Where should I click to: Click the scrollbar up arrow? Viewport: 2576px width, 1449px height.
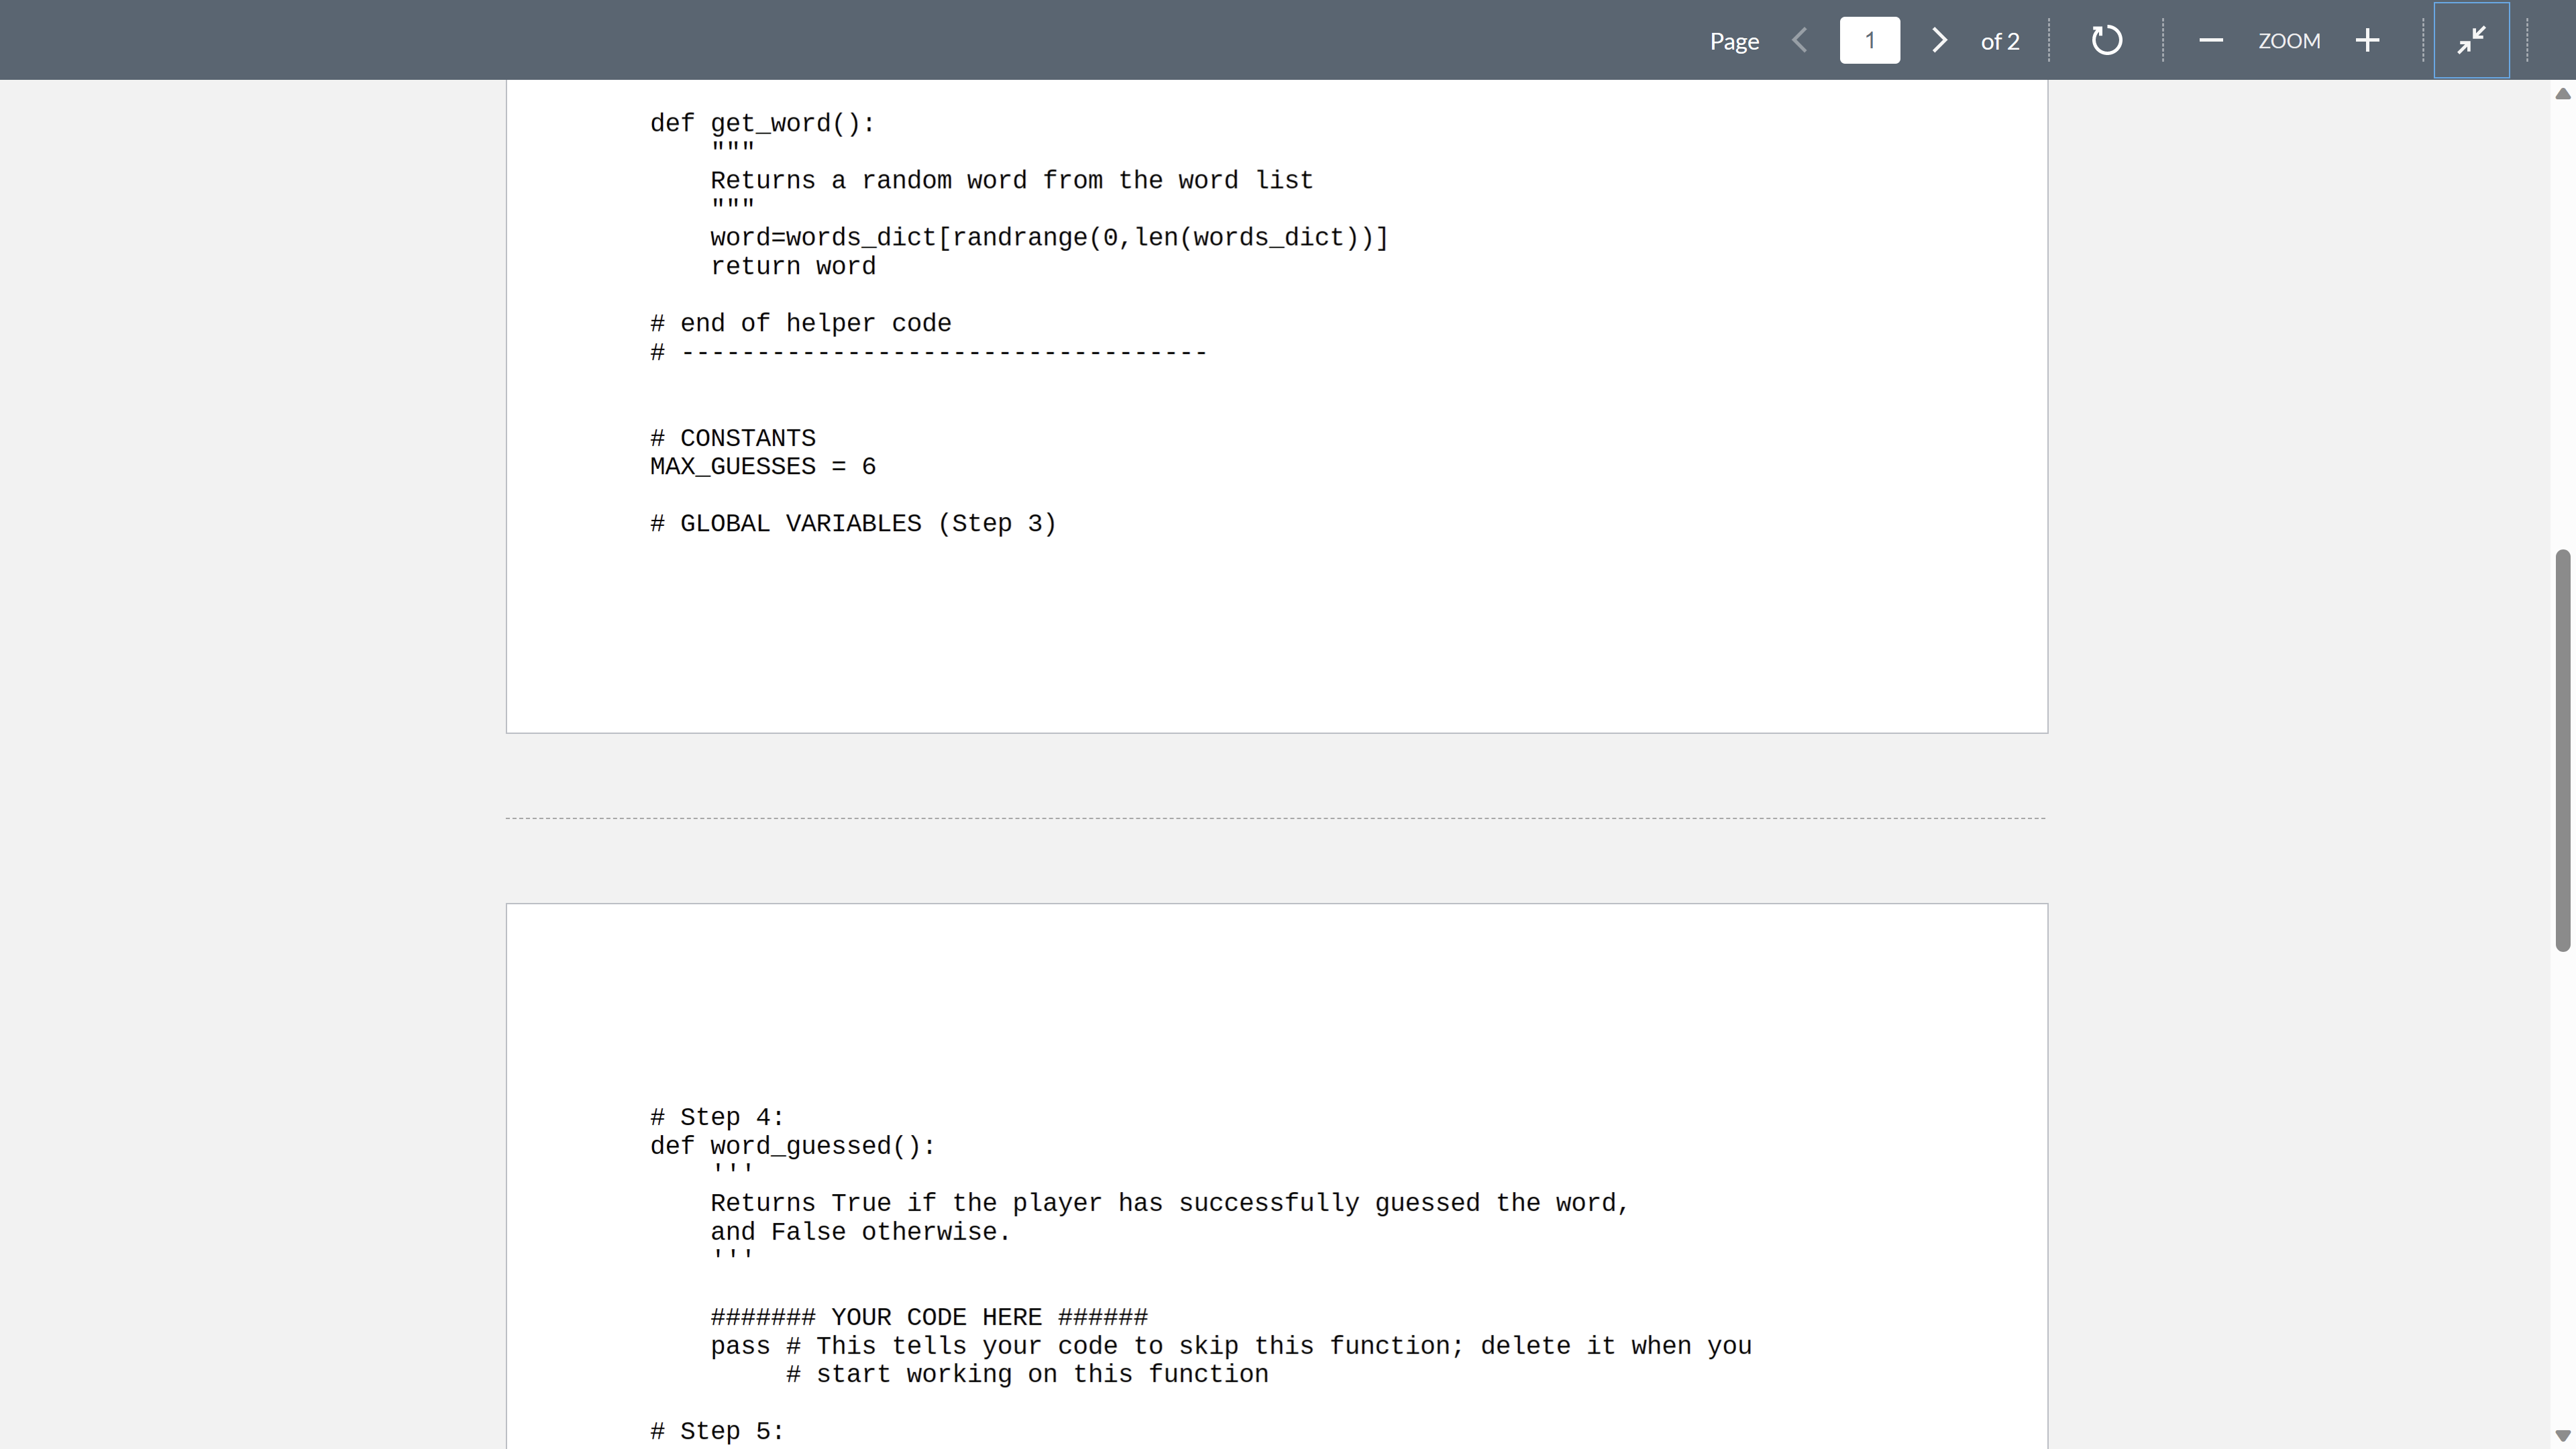point(2562,93)
